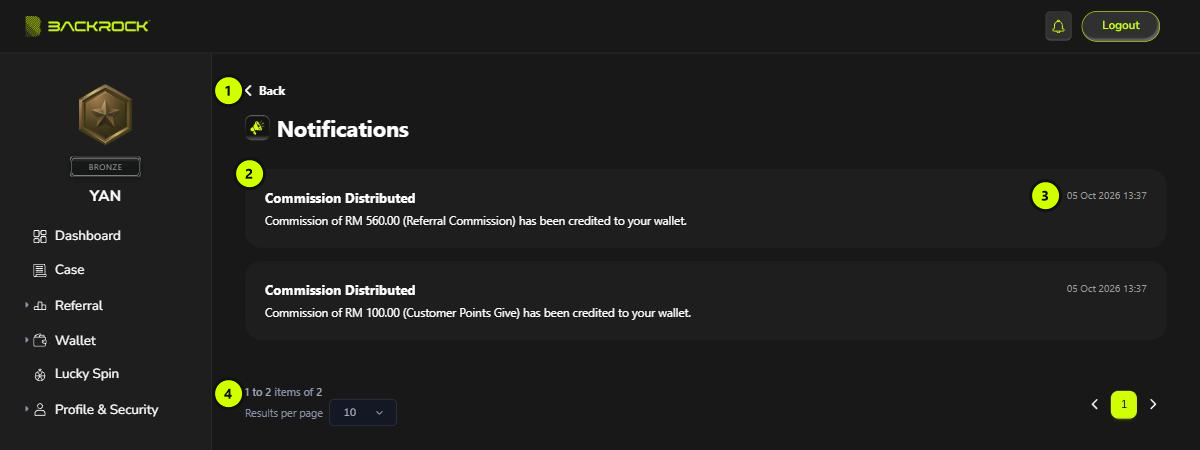Log out using the Logout button
Image resolution: width=1200 pixels, height=450 pixels.
point(1120,26)
